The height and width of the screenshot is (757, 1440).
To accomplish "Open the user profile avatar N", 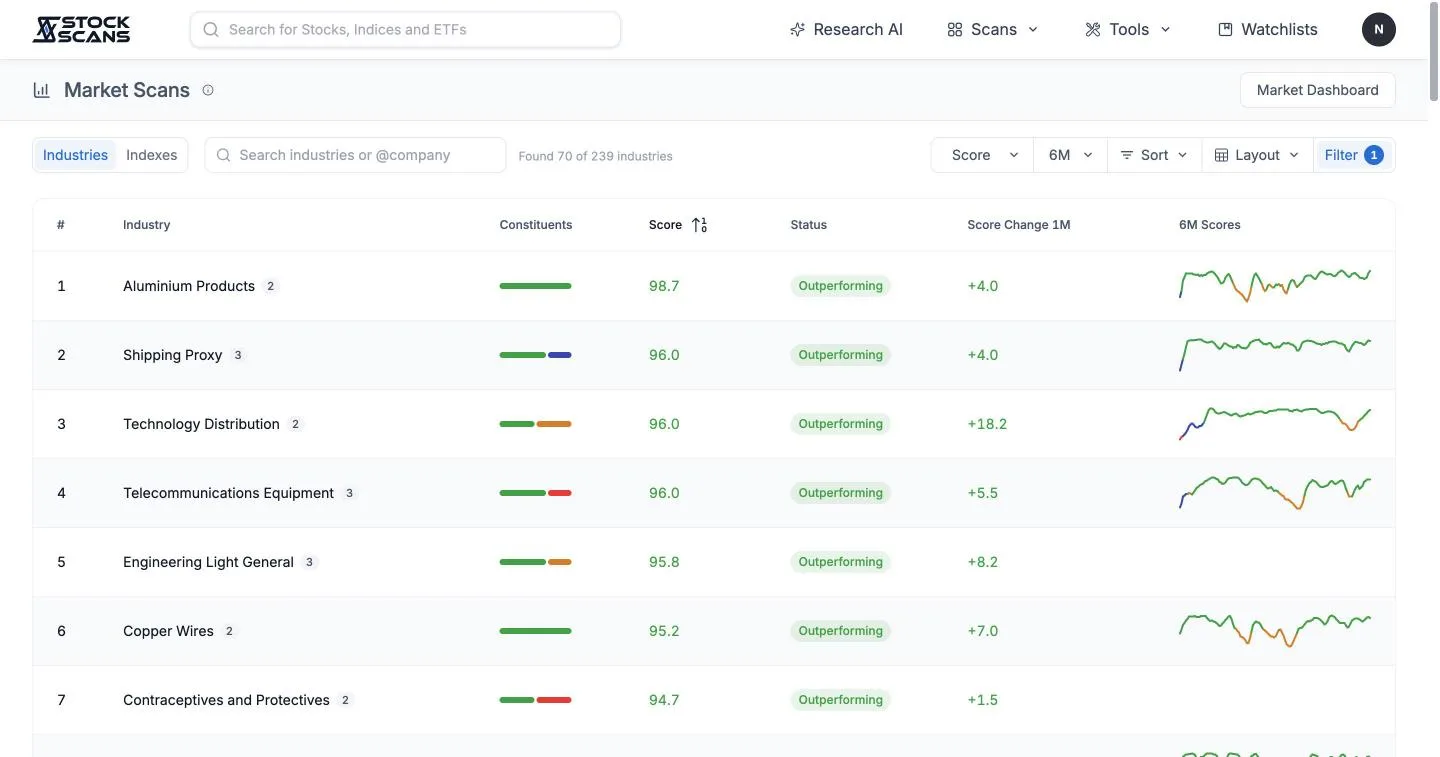I will [x=1379, y=29].
